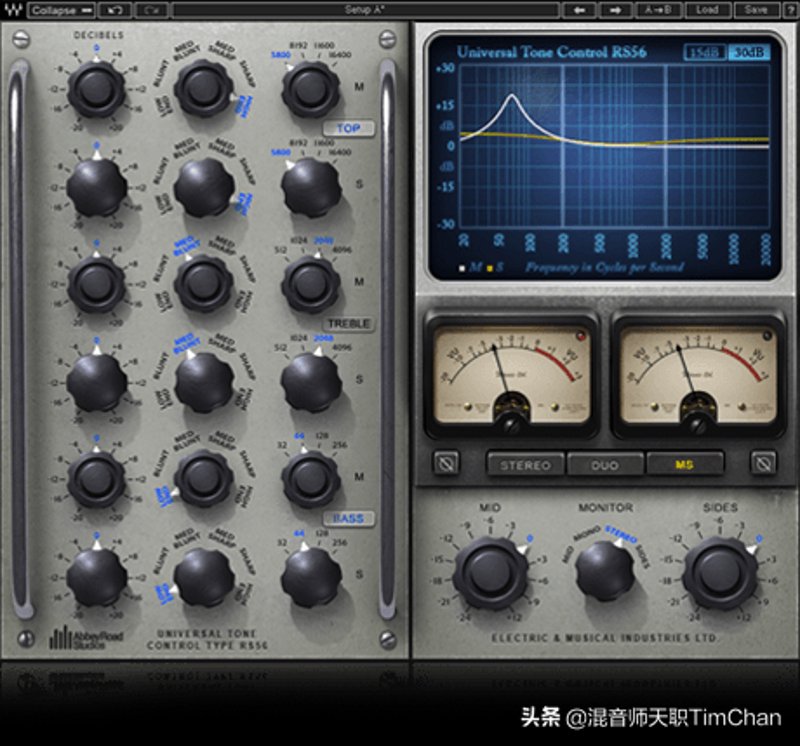
Task: Select the BASS band label button
Action: pos(348,518)
